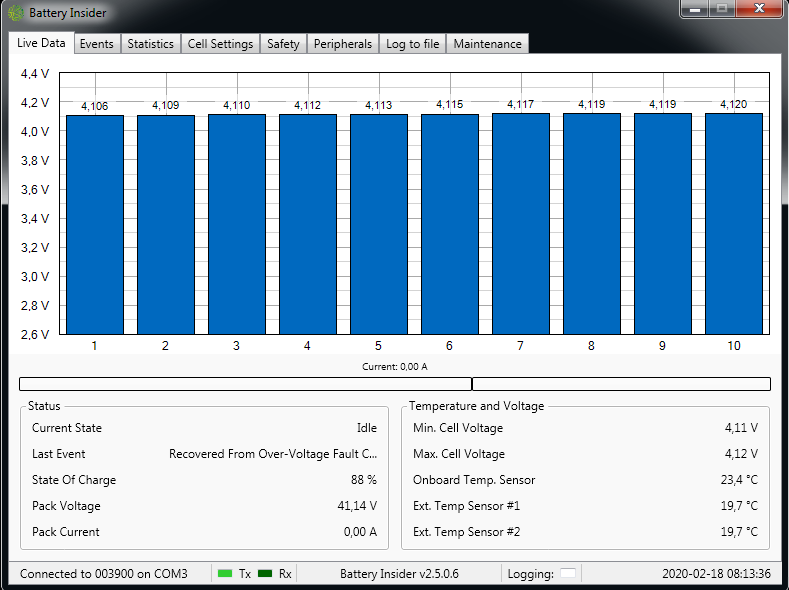Click the State Of Charge value

point(363,480)
